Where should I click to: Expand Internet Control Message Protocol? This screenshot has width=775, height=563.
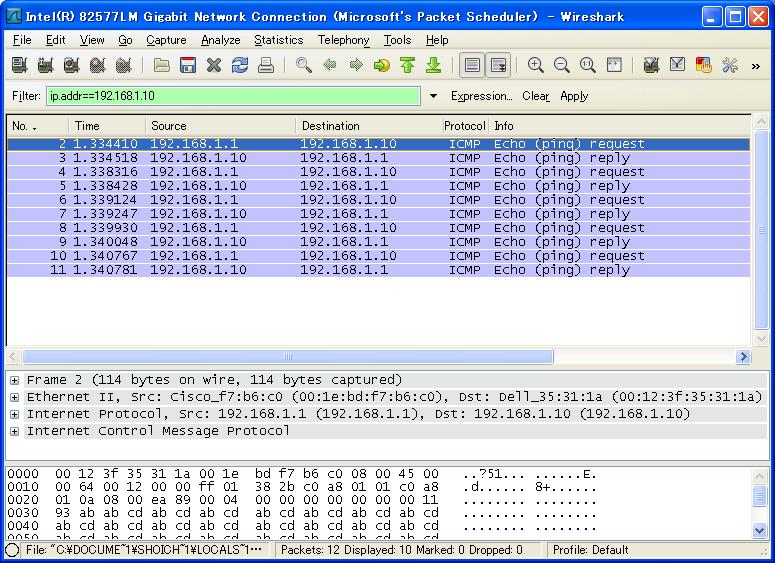click(x=14, y=431)
